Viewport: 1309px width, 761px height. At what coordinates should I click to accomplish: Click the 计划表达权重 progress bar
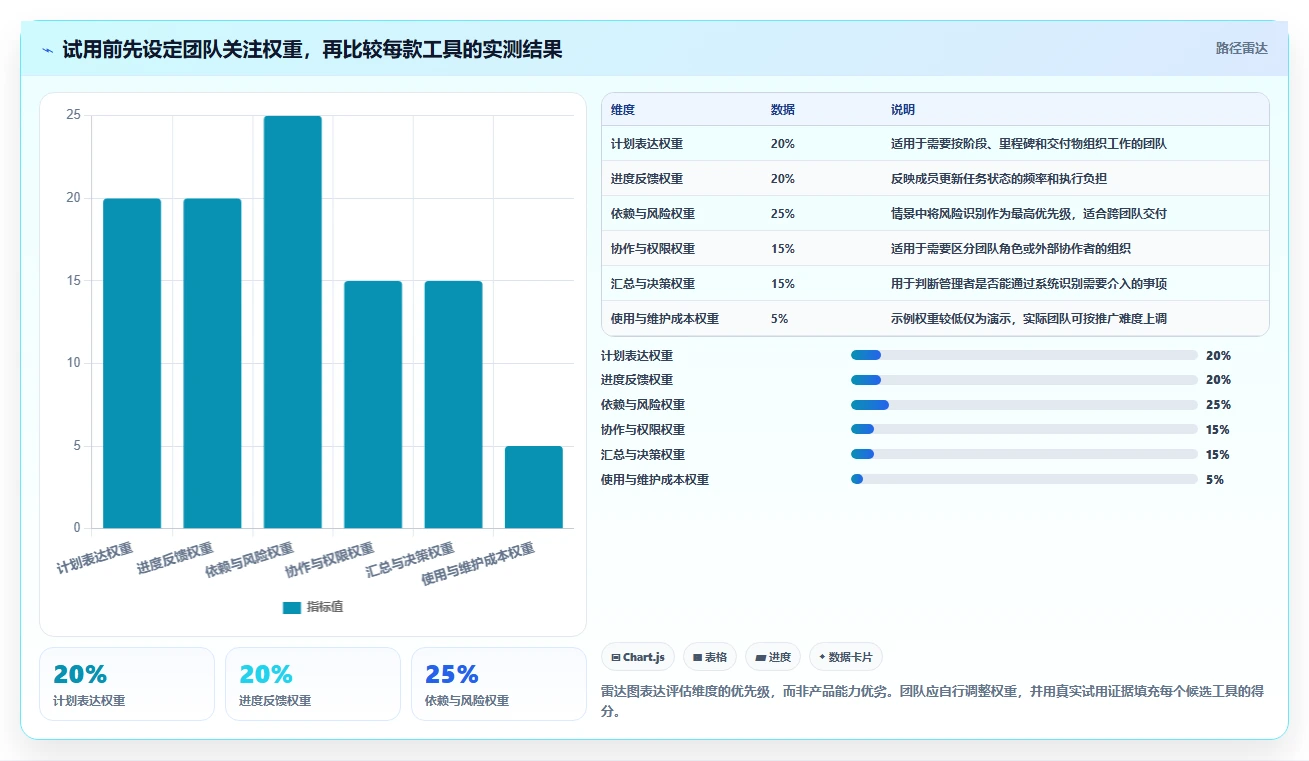[x=1024, y=355]
